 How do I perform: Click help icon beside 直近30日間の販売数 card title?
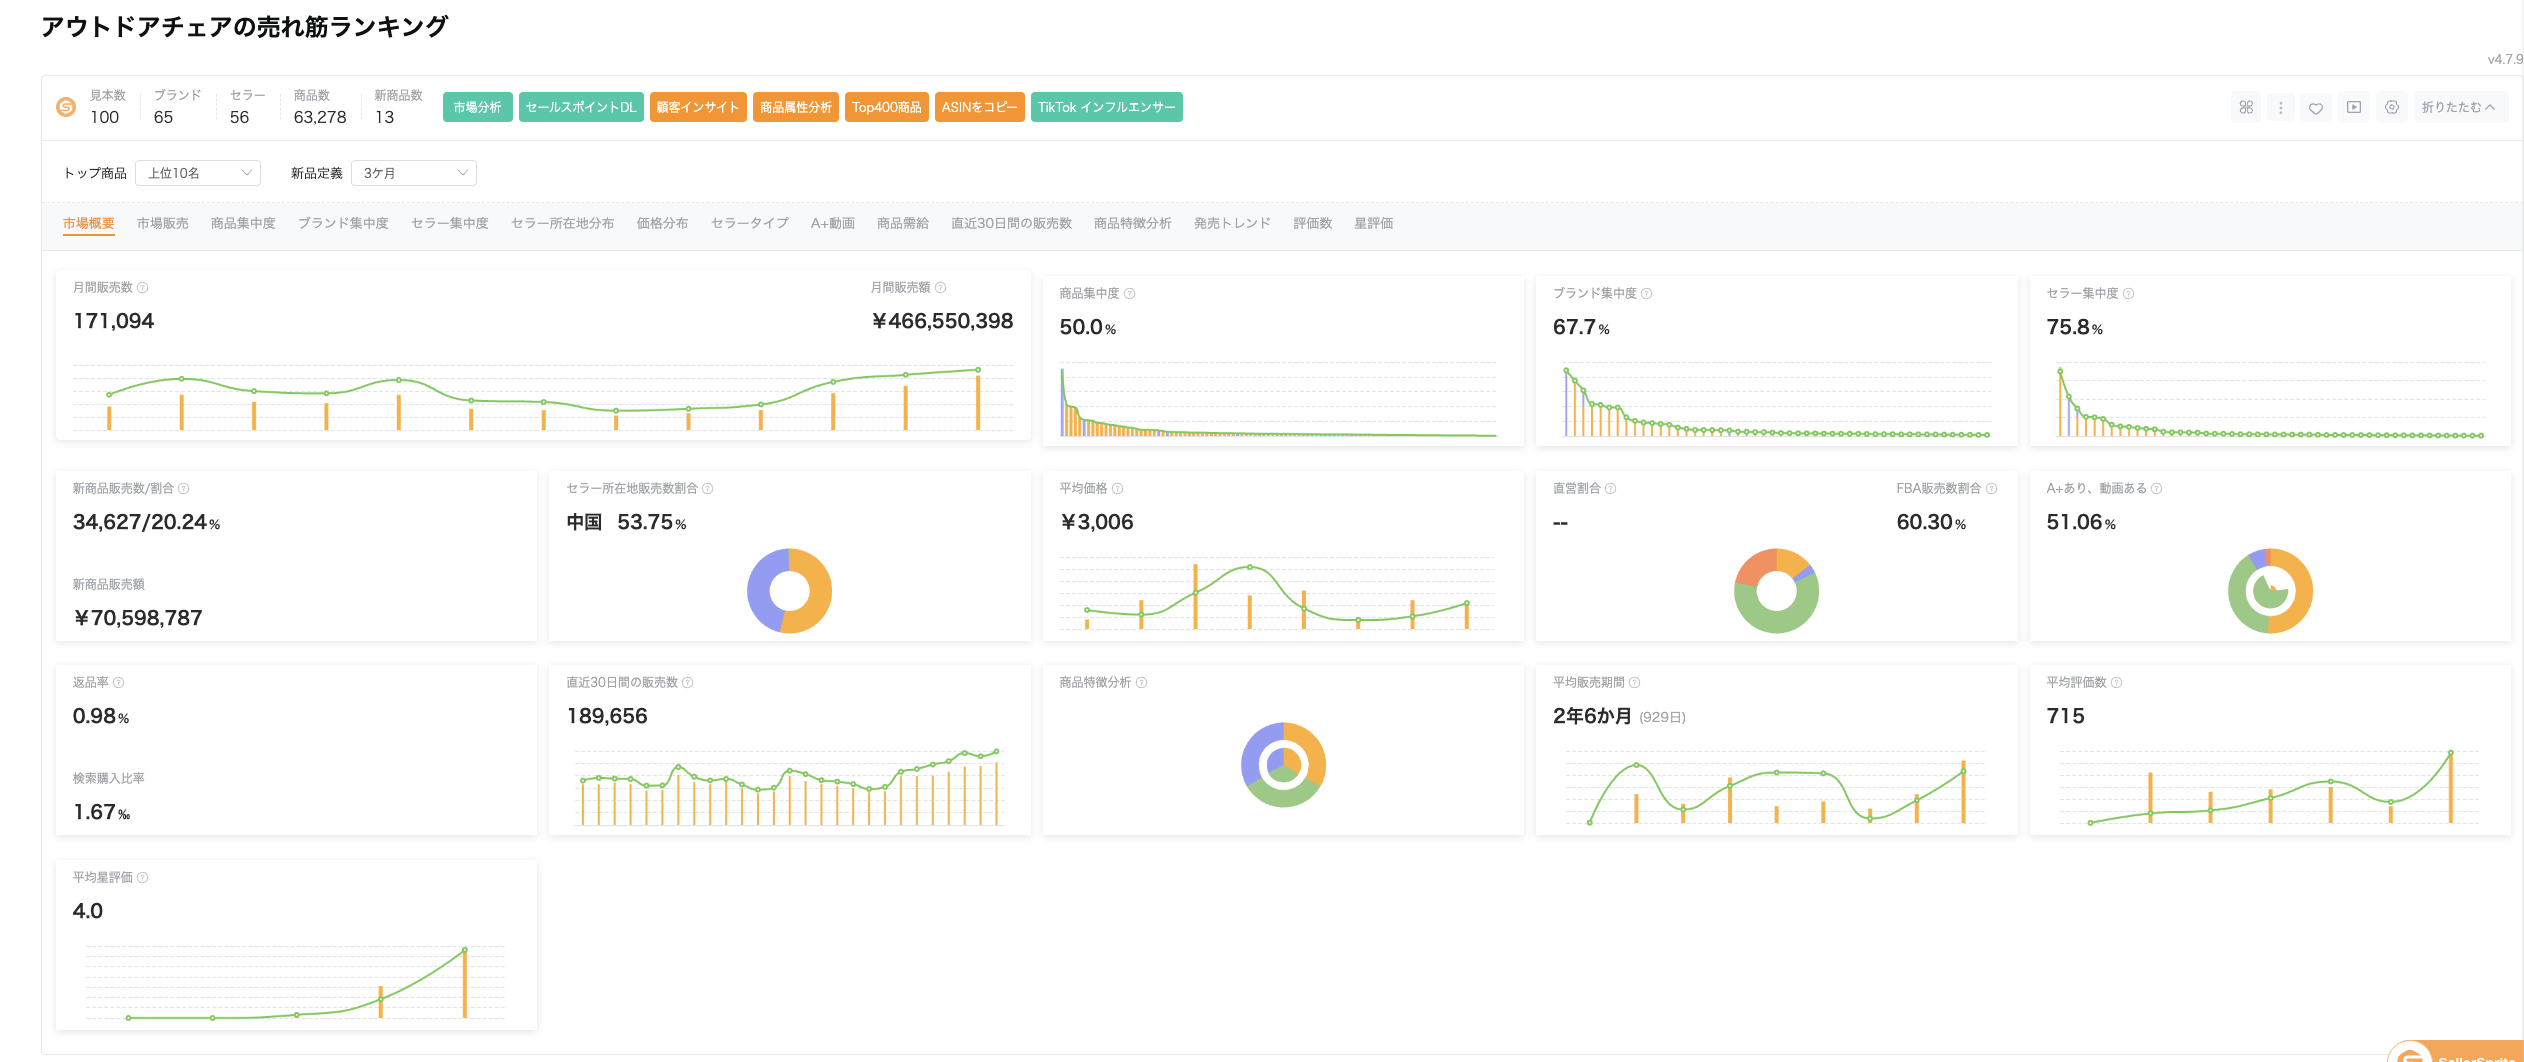click(x=687, y=683)
